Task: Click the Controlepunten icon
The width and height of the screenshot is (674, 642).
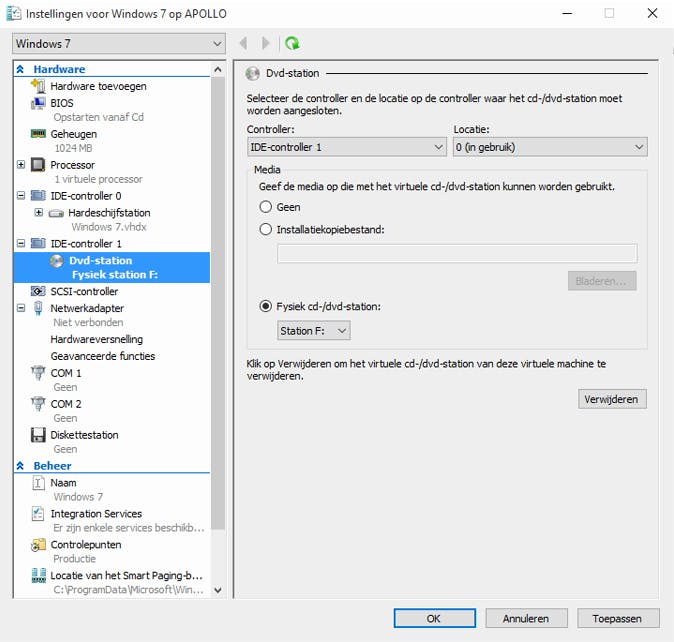Action: (x=38, y=545)
